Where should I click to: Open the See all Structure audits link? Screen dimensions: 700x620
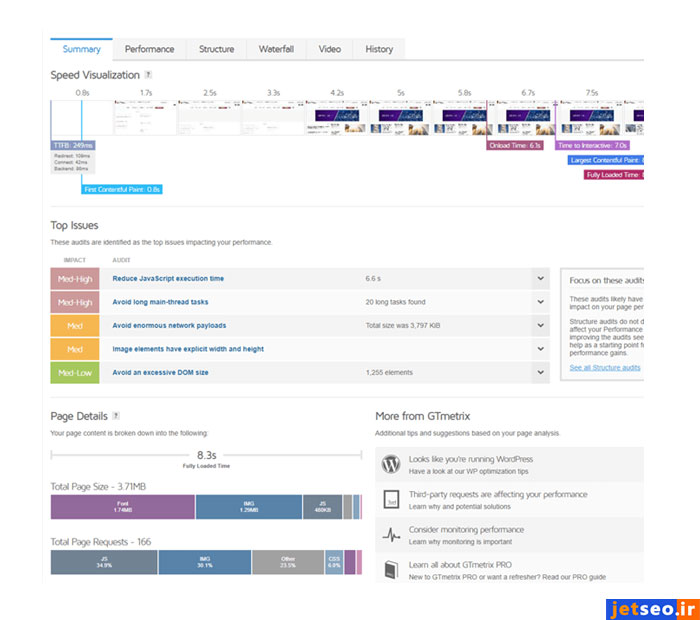tap(605, 368)
